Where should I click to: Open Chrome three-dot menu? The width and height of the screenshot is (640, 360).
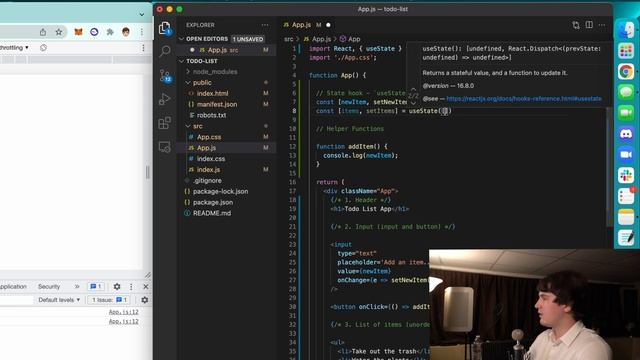(142, 32)
